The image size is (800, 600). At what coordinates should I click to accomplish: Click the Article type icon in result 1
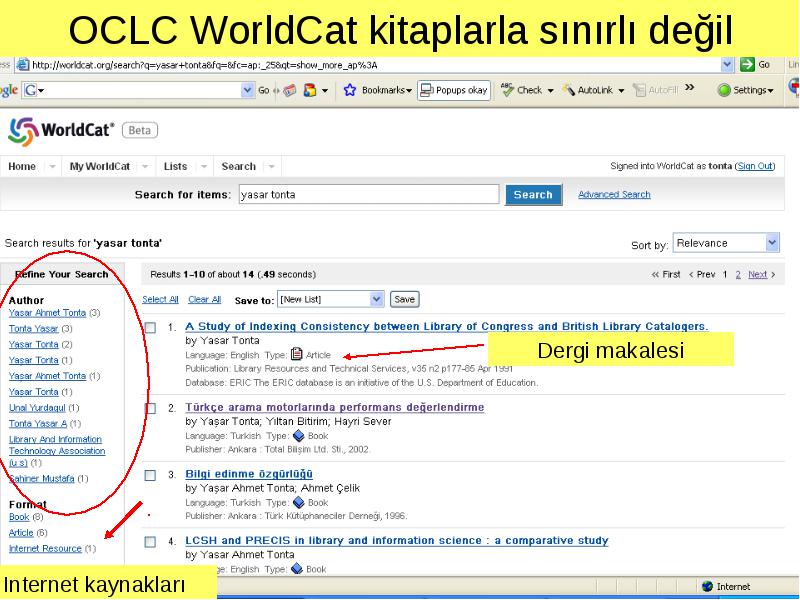click(x=296, y=354)
